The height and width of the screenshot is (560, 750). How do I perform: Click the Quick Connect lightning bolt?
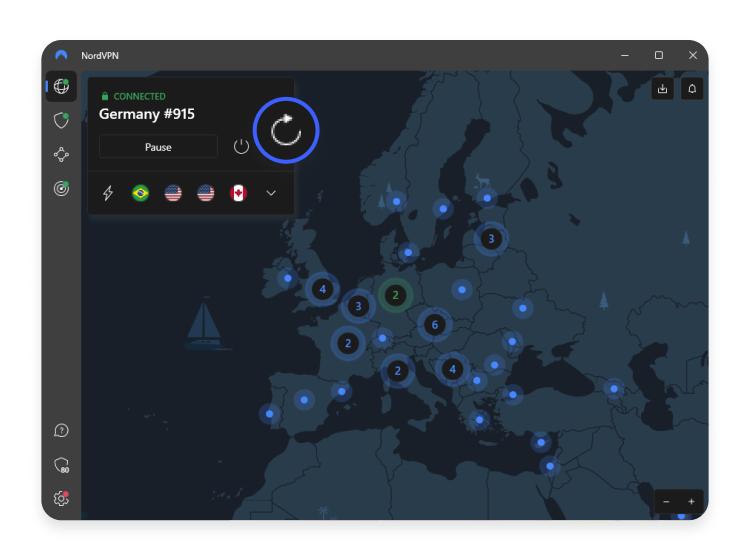[108, 193]
